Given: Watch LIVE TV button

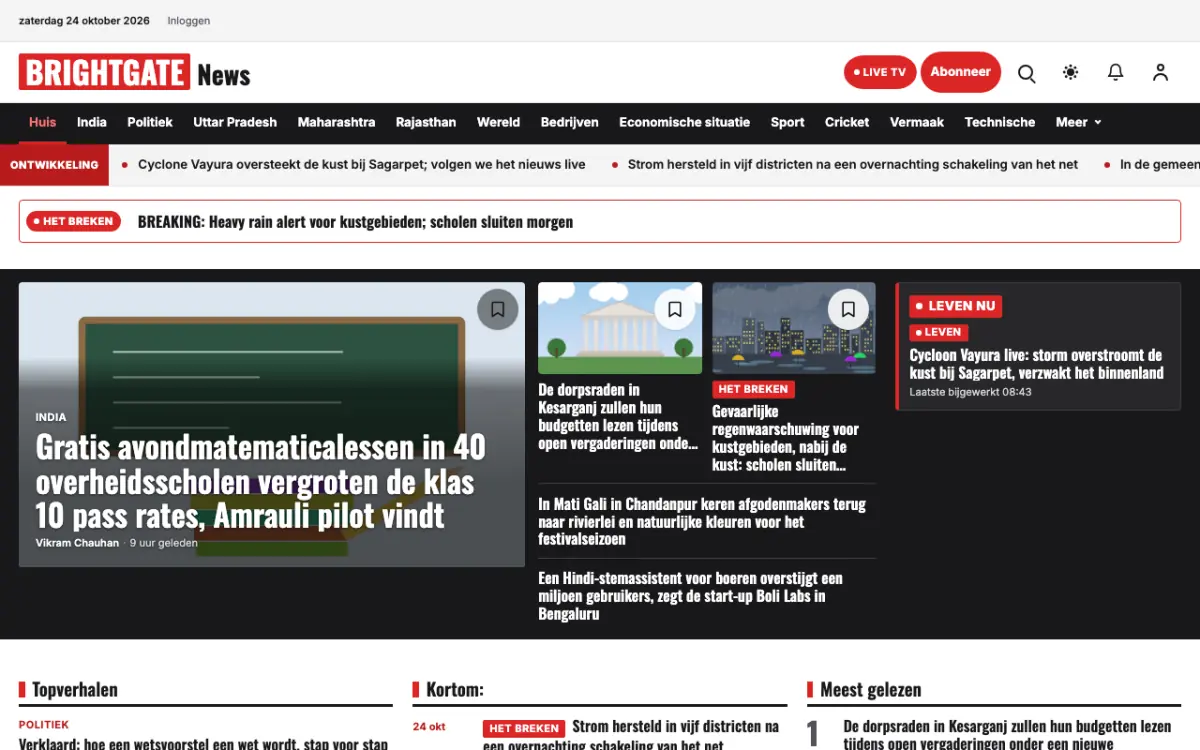Looking at the screenshot, I should (x=880, y=72).
